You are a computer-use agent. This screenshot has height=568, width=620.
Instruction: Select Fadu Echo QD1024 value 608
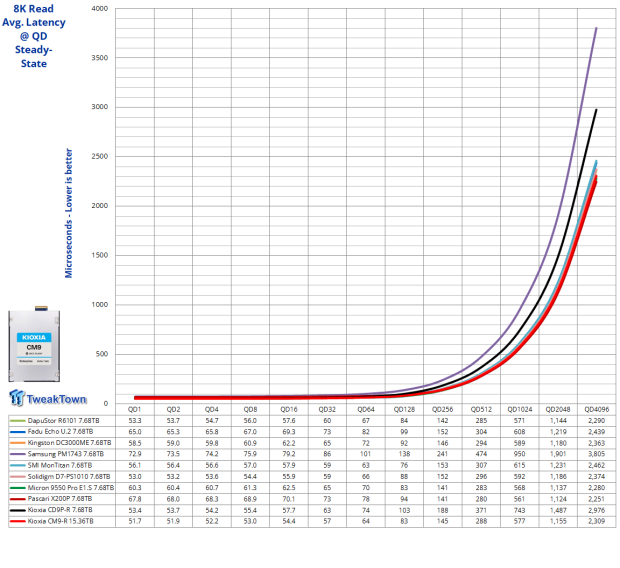(519, 432)
